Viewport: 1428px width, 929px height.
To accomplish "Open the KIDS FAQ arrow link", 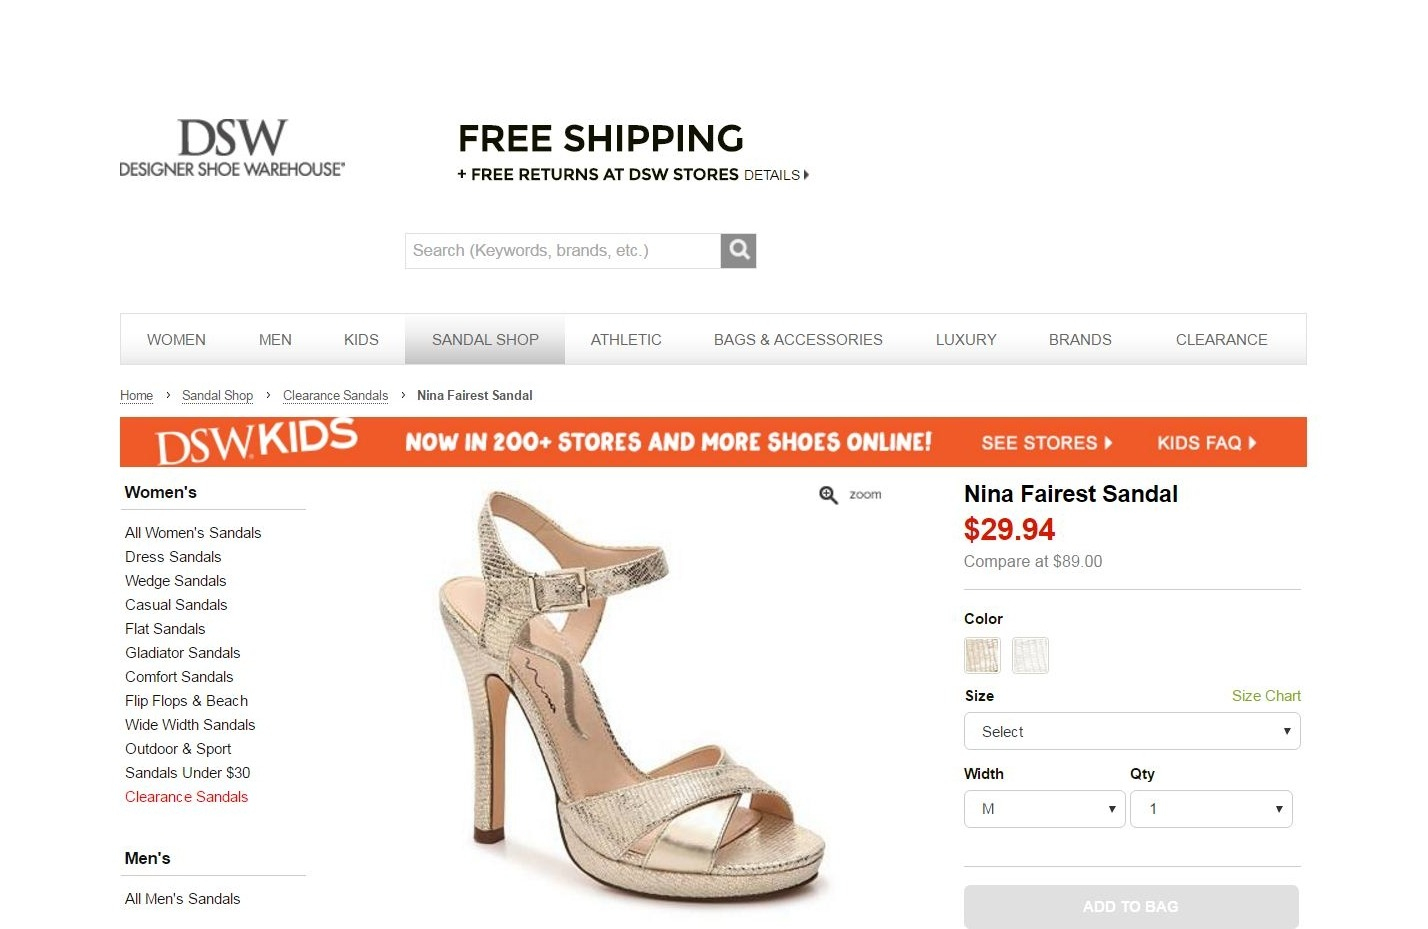I will (x=1206, y=443).
